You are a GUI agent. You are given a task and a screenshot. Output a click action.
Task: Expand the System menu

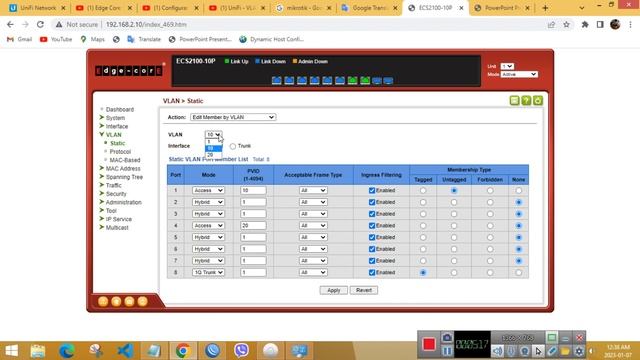[115, 118]
